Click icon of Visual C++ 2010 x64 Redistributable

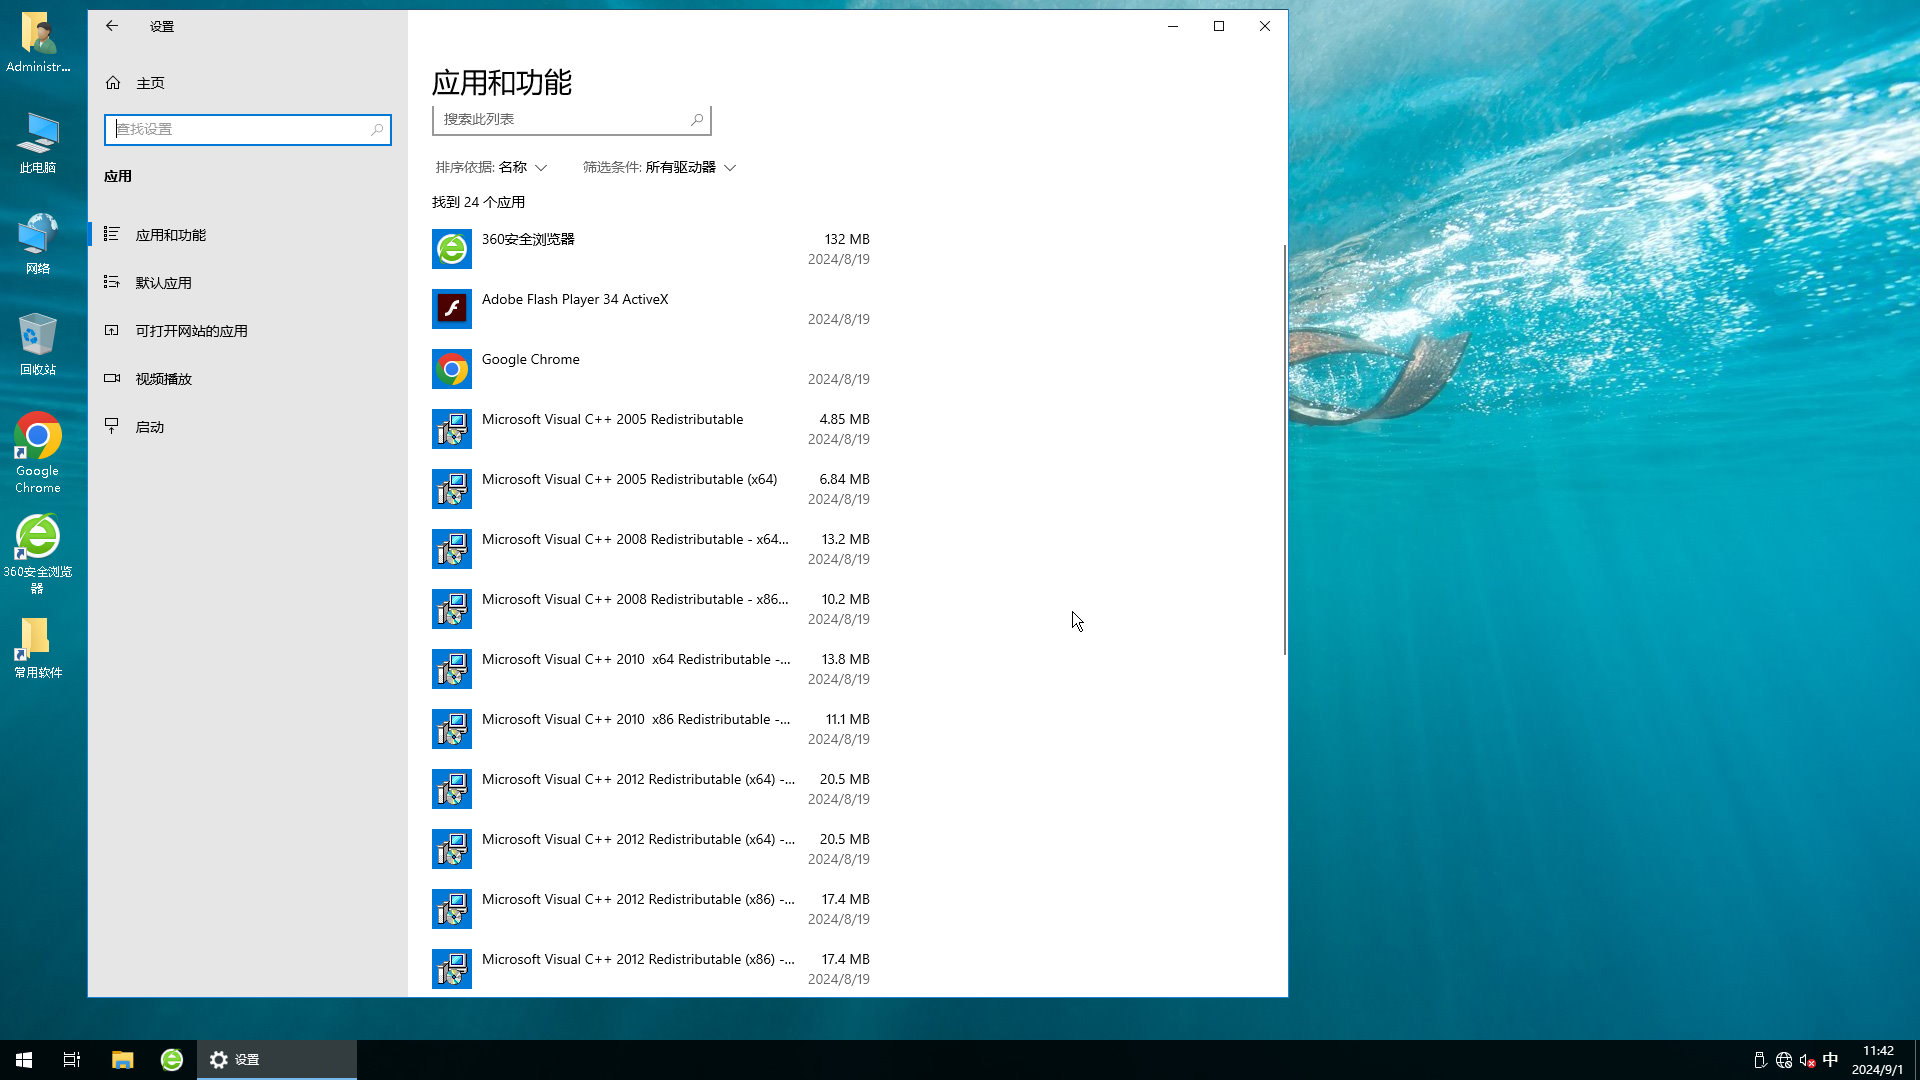point(452,669)
